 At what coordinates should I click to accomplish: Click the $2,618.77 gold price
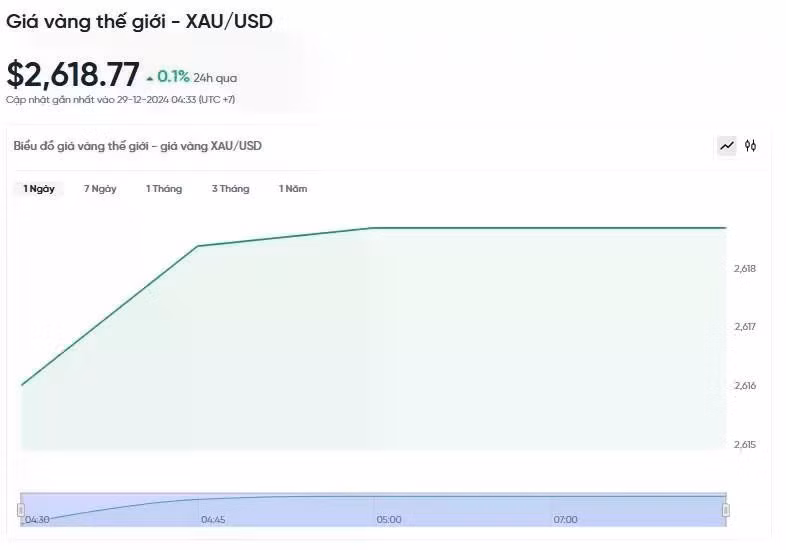tap(73, 74)
